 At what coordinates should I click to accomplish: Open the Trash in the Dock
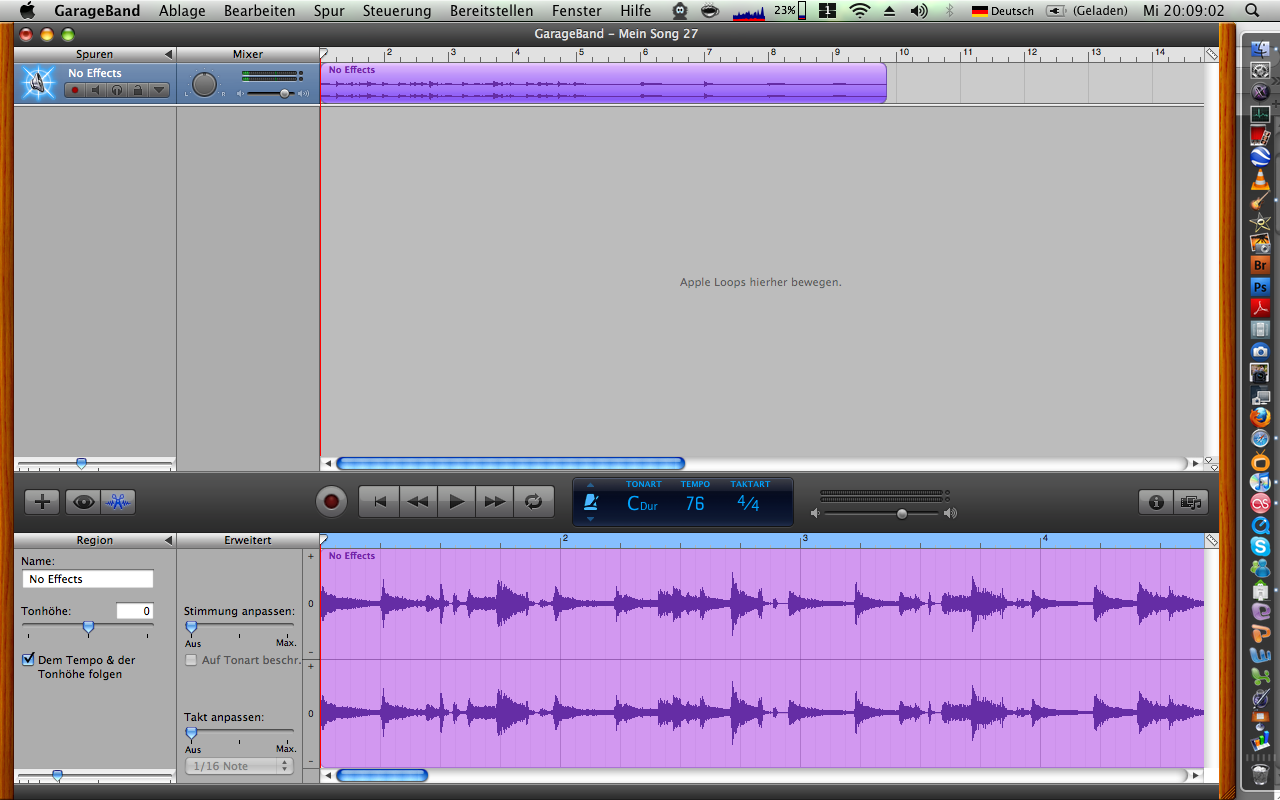(x=1260, y=774)
